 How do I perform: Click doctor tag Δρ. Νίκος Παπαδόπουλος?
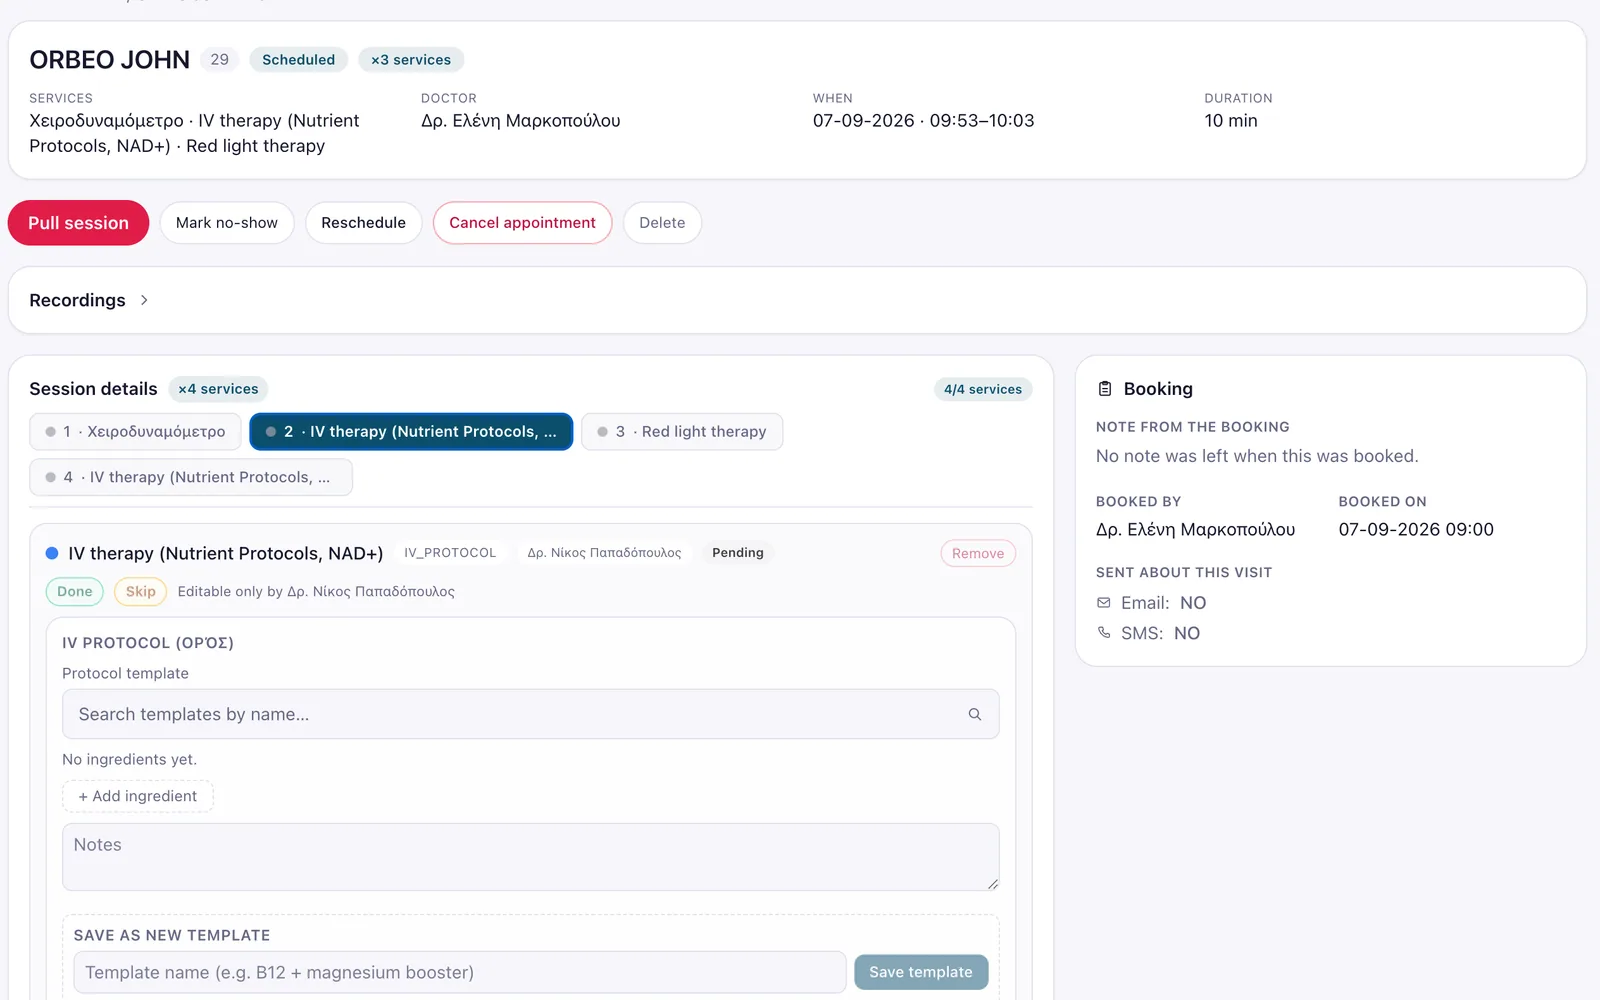(604, 553)
